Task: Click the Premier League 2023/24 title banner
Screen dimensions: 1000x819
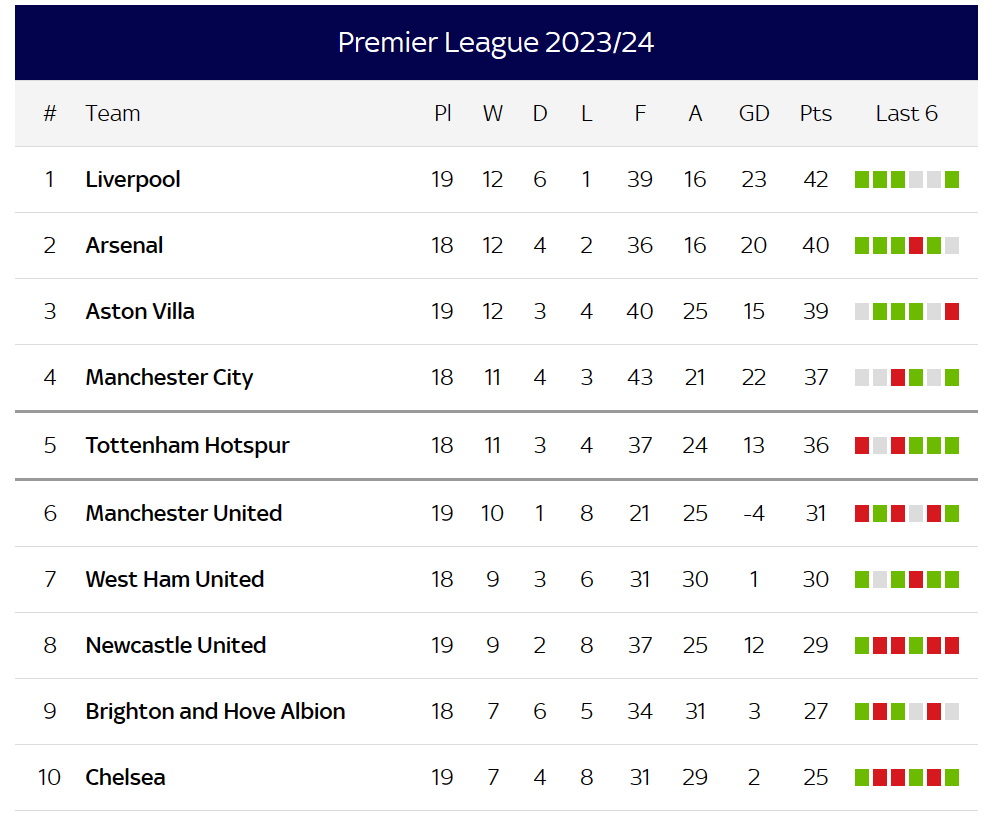Action: pos(496,43)
